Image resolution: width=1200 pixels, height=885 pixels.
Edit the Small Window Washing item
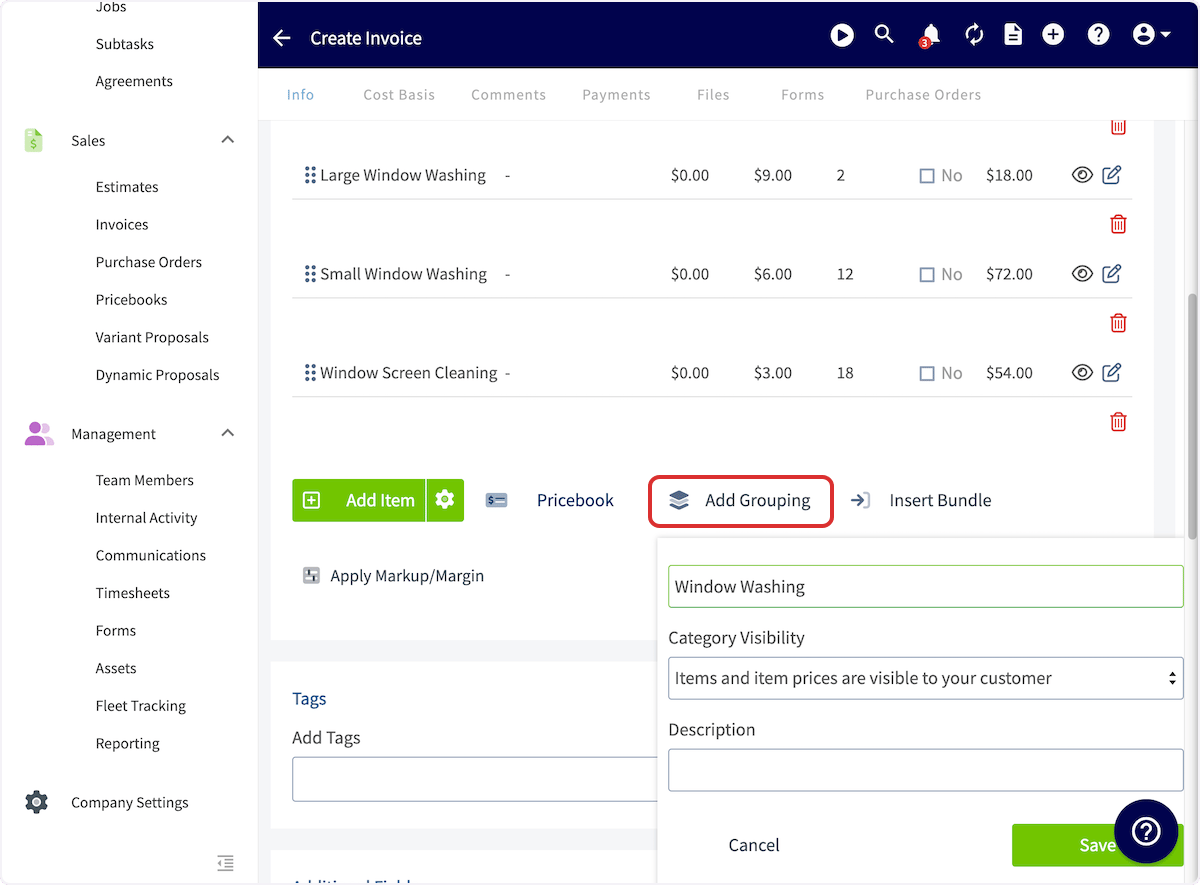tap(1112, 274)
